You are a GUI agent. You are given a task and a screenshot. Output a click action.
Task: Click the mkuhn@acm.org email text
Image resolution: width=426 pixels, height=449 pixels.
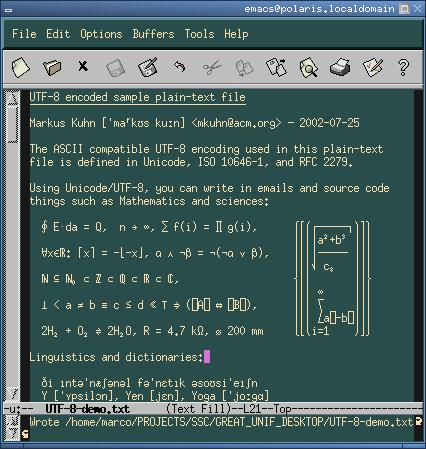pos(236,123)
